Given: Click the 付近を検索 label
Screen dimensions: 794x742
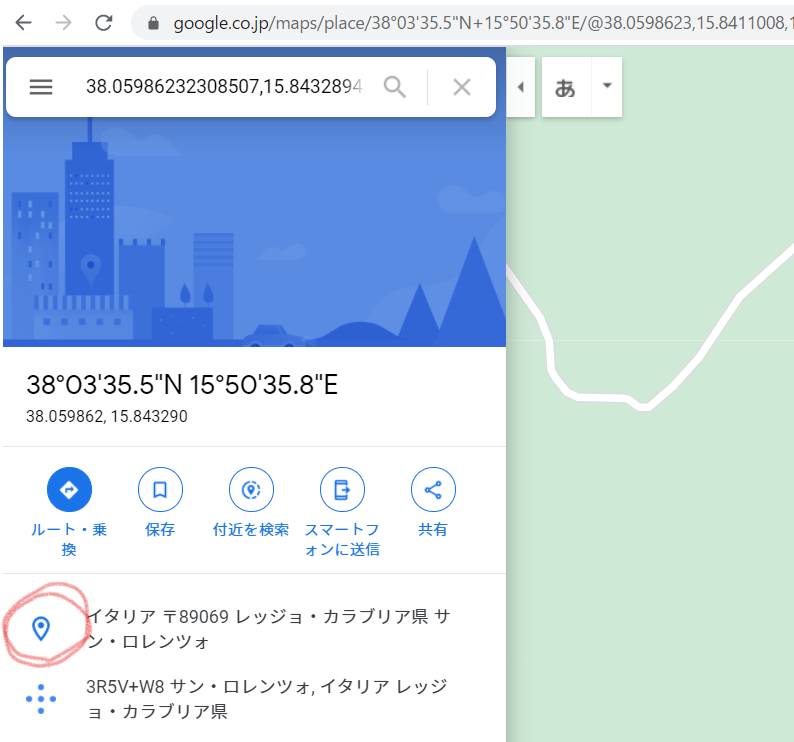Looking at the screenshot, I should 251,530.
